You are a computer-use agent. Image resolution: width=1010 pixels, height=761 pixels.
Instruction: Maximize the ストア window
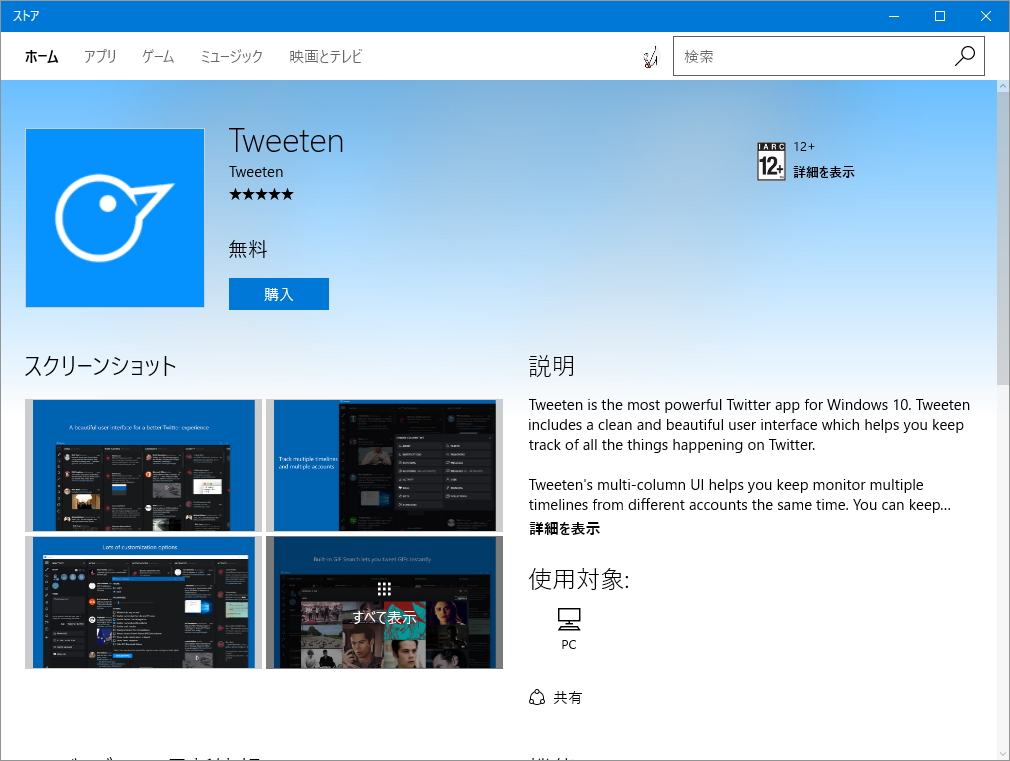pyautogui.click(x=940, y=16)
